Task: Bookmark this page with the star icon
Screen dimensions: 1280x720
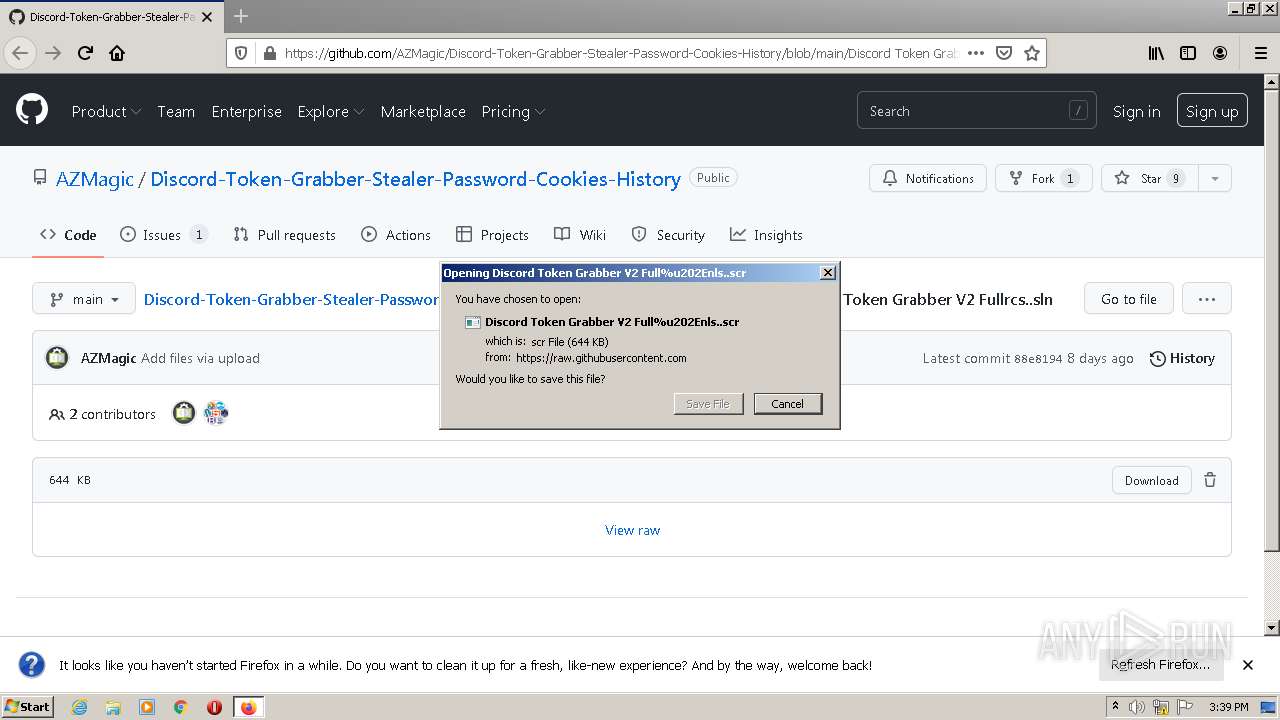Action: [1032, 53]
